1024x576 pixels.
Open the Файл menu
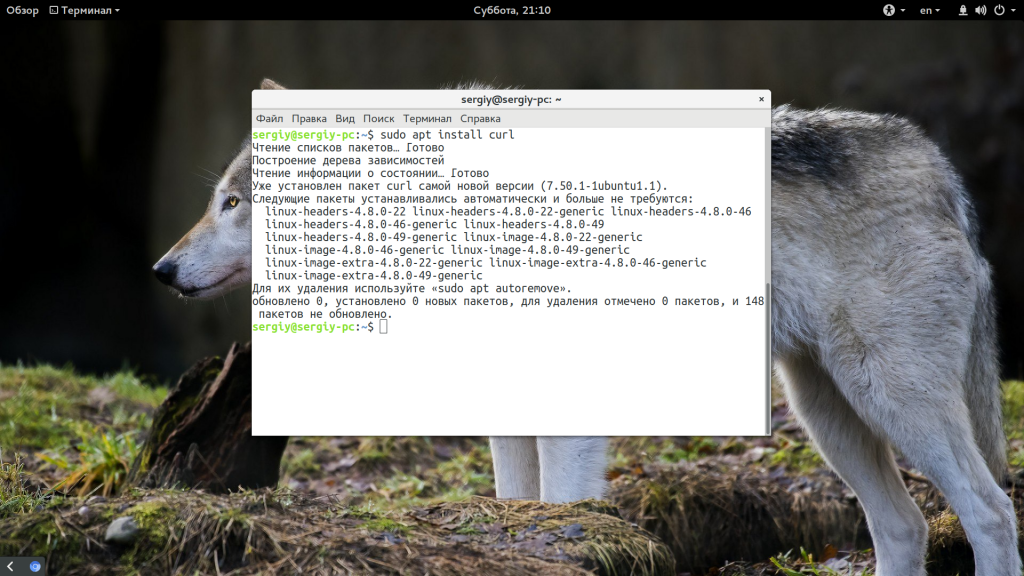(268, 118)
